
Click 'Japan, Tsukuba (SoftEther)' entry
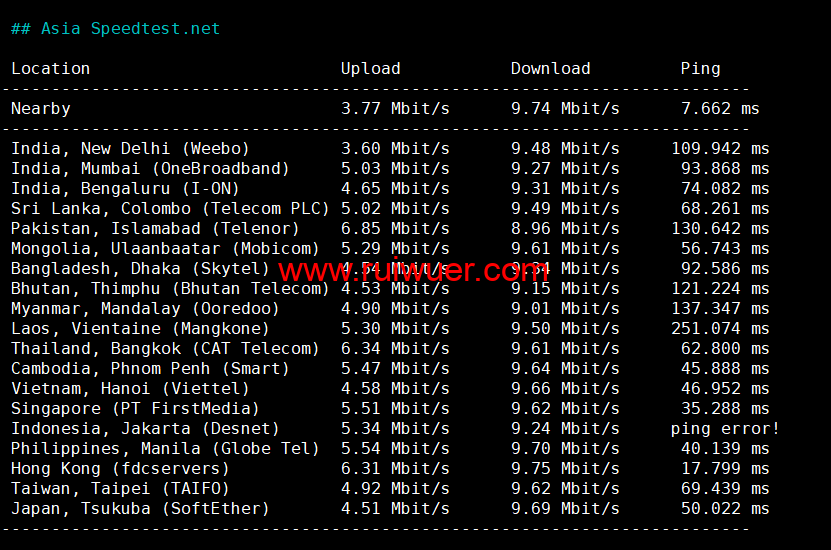[x=140, y=508]
